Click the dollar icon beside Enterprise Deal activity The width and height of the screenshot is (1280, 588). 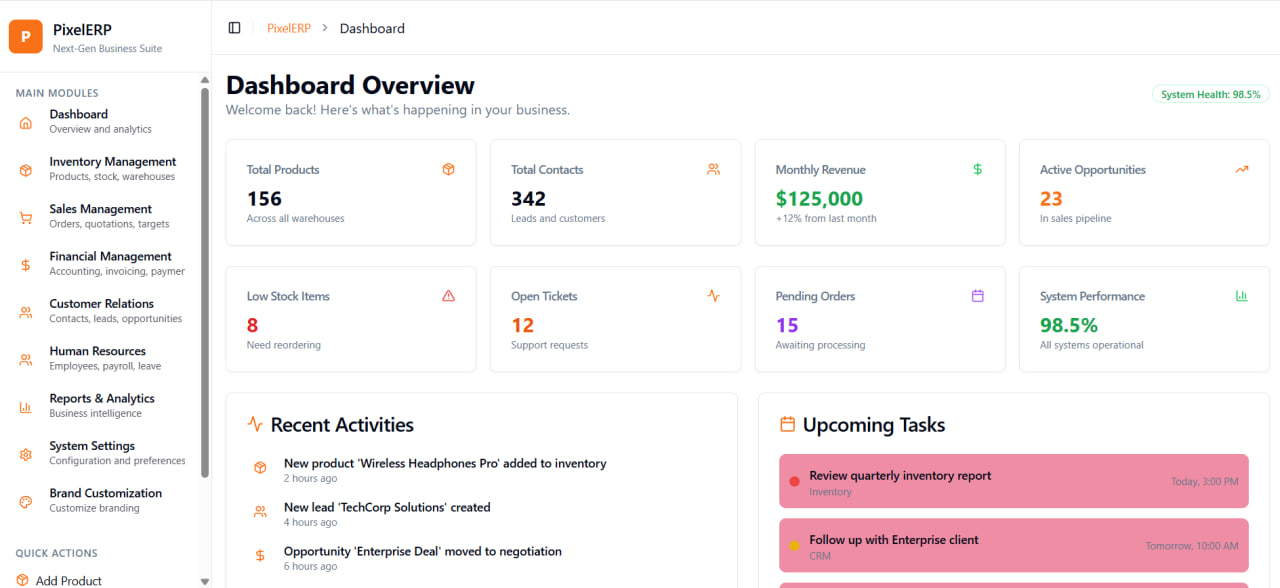[260, 555]
